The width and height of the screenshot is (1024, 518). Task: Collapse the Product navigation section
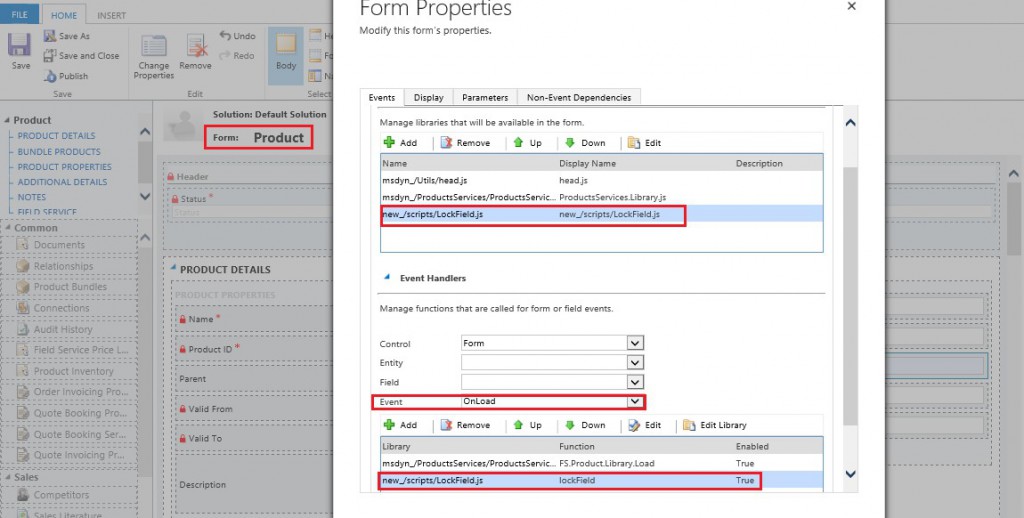click(x=7, y=120)
